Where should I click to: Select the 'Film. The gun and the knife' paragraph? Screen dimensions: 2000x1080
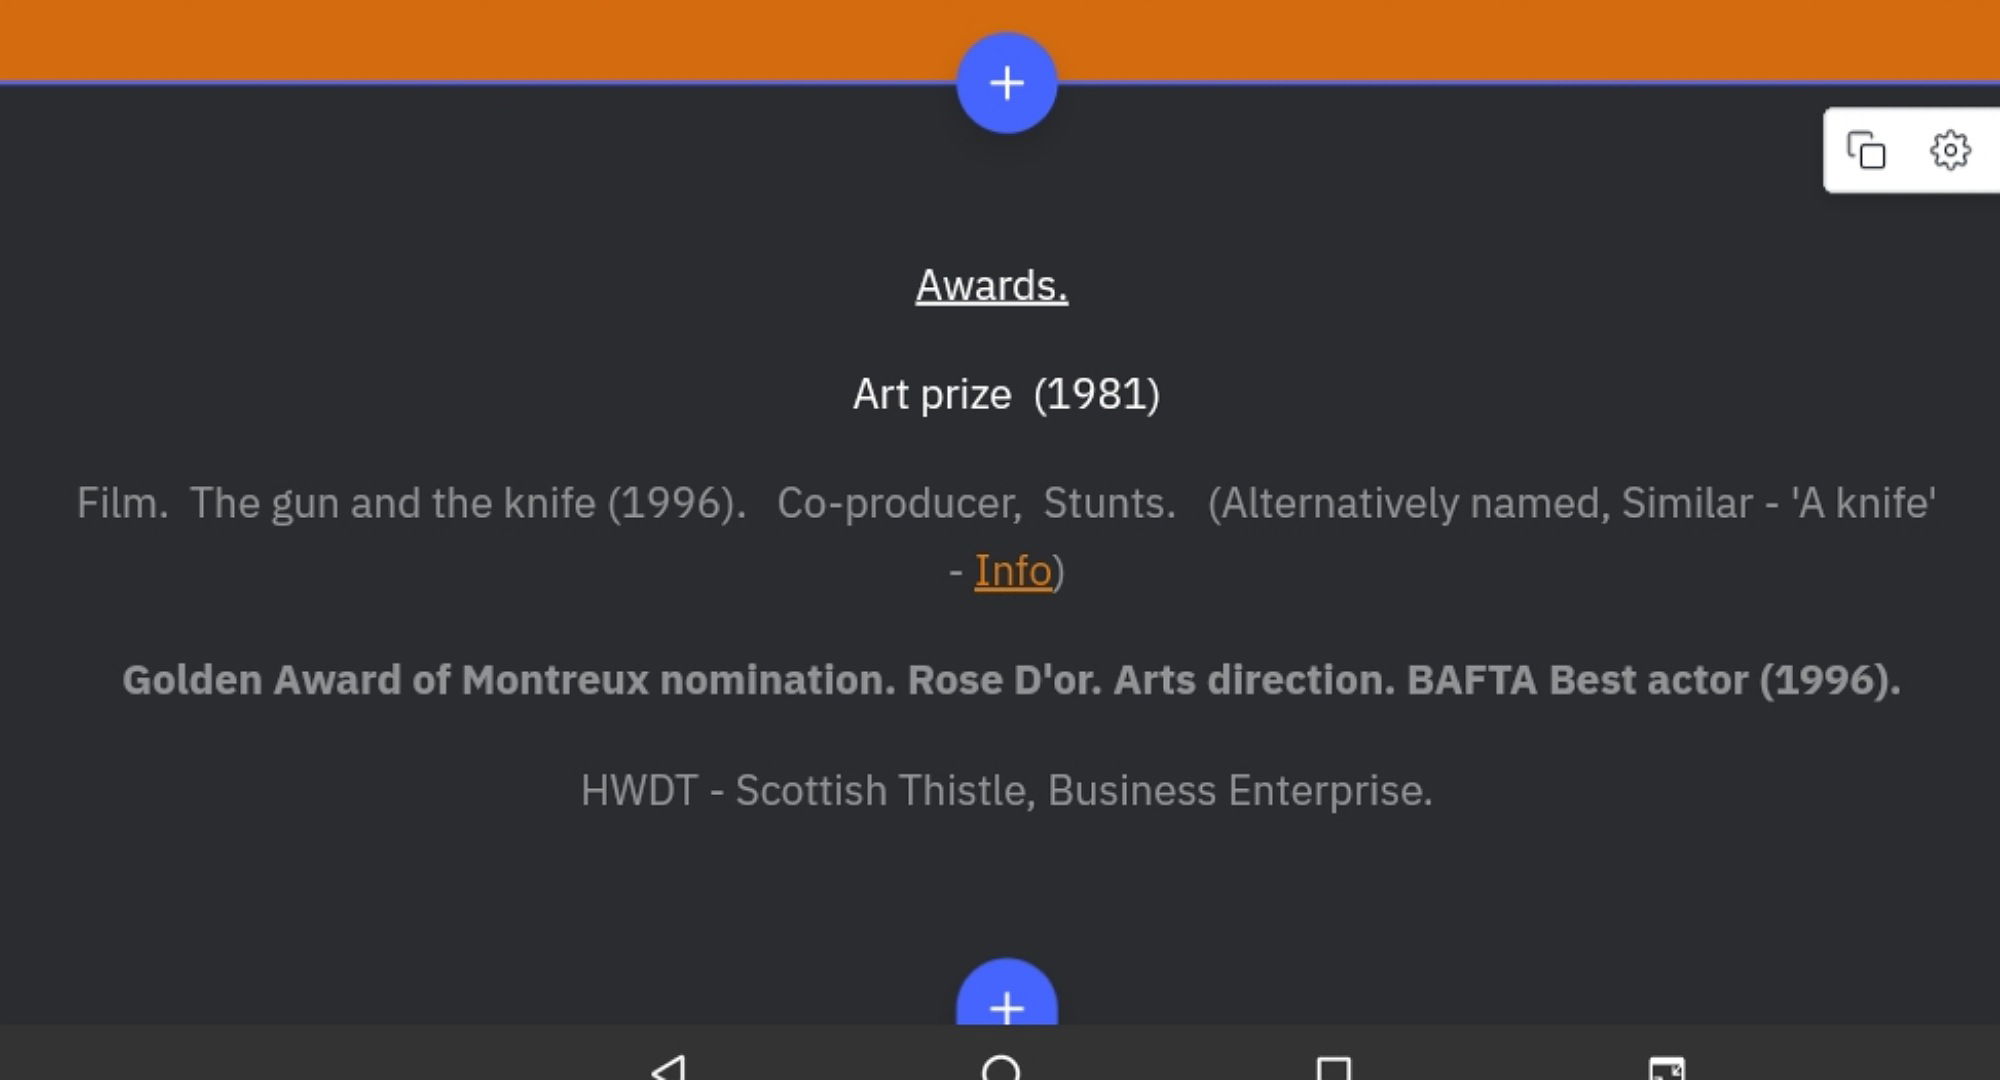pos(1006,537)
